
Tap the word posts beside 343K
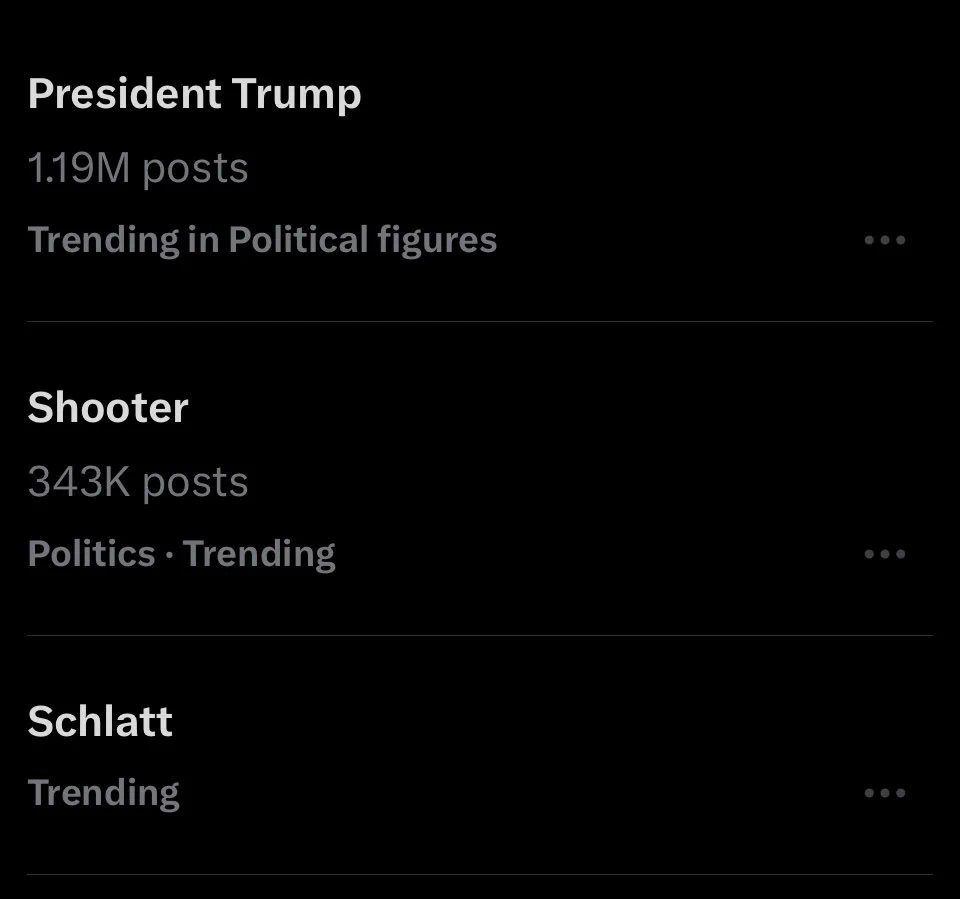pyautogui.click(x=195, y=483)
